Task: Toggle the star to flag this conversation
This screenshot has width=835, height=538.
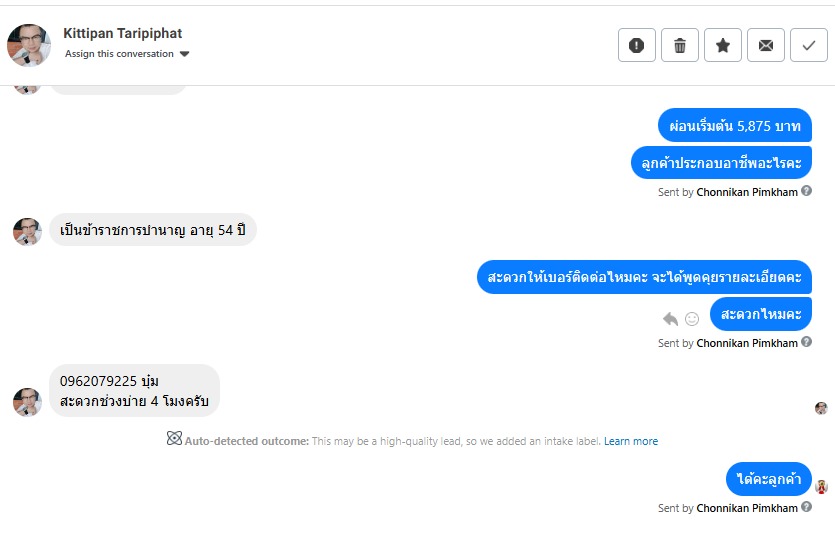Action: point(723,45)
